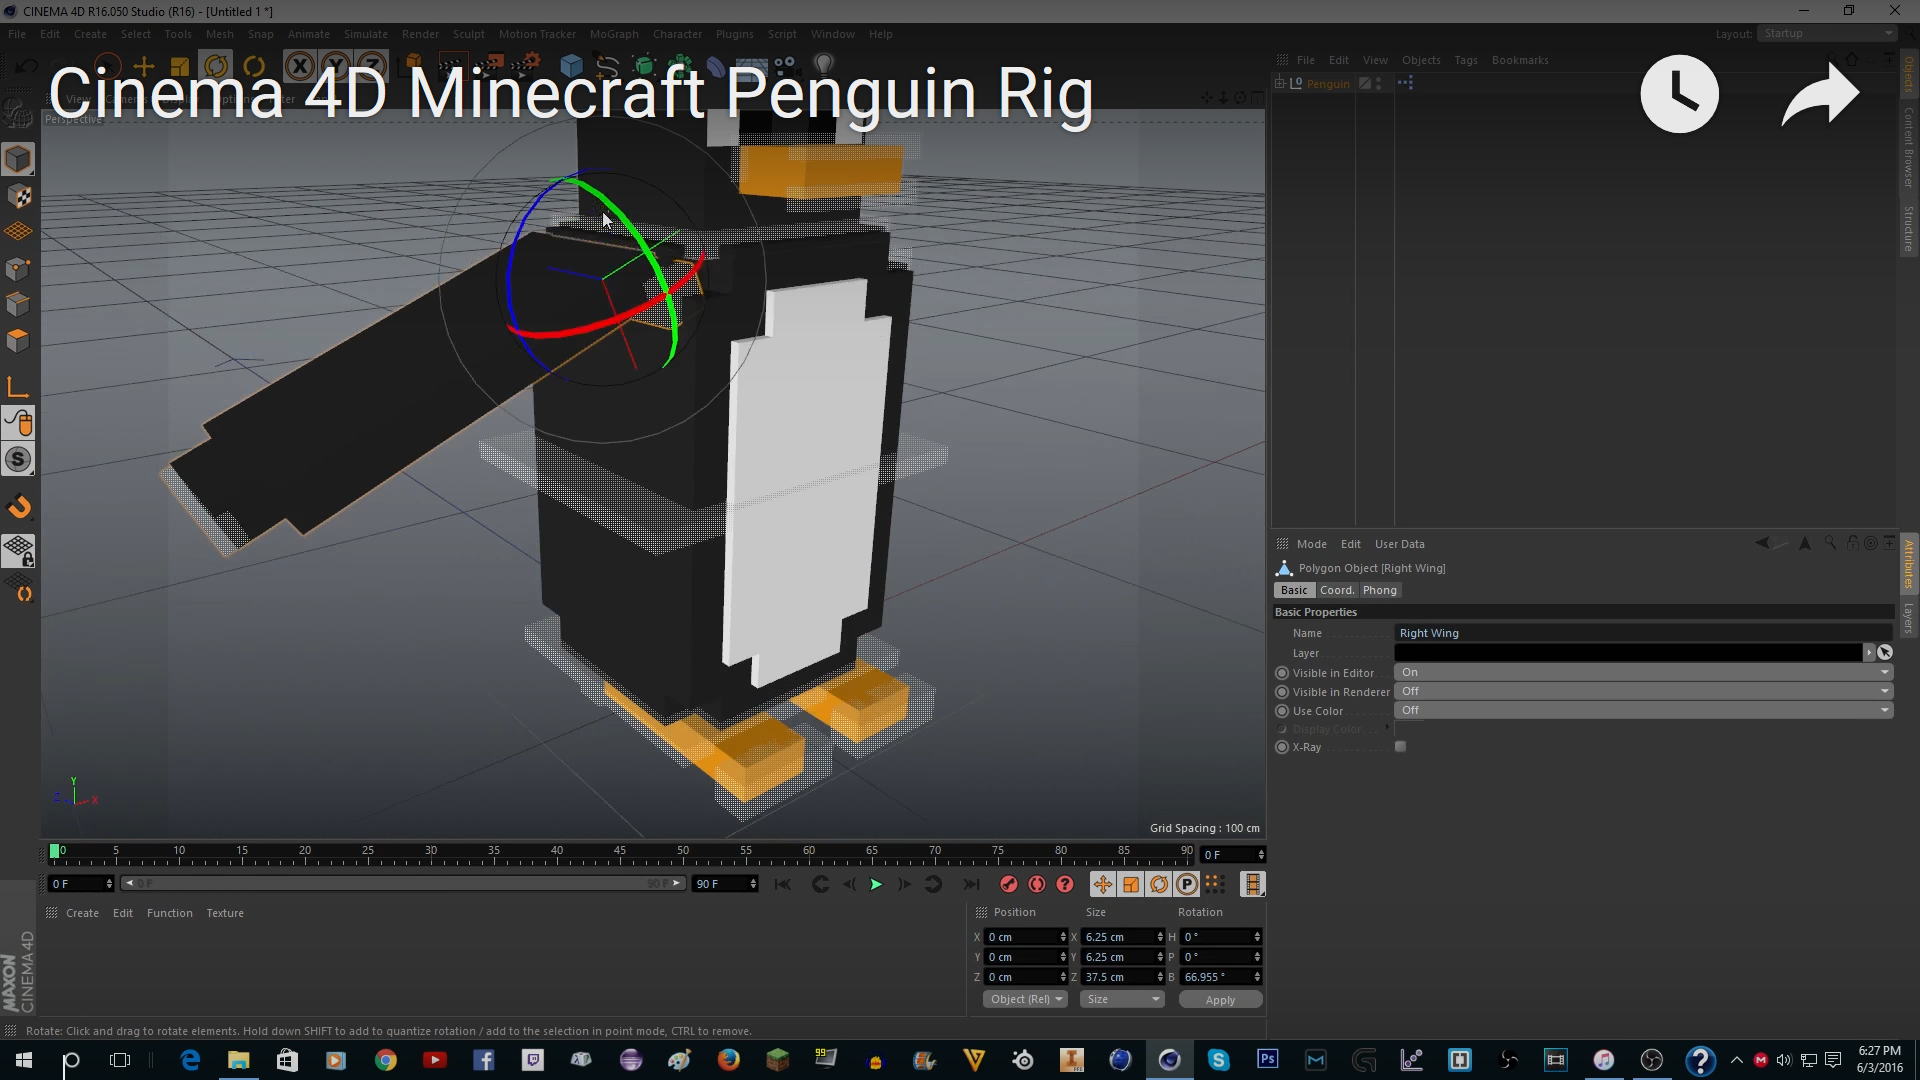Toggle Point Level Animation dots icon
Viewport: 1920px width, 1080px height.
coord(1214,884)
